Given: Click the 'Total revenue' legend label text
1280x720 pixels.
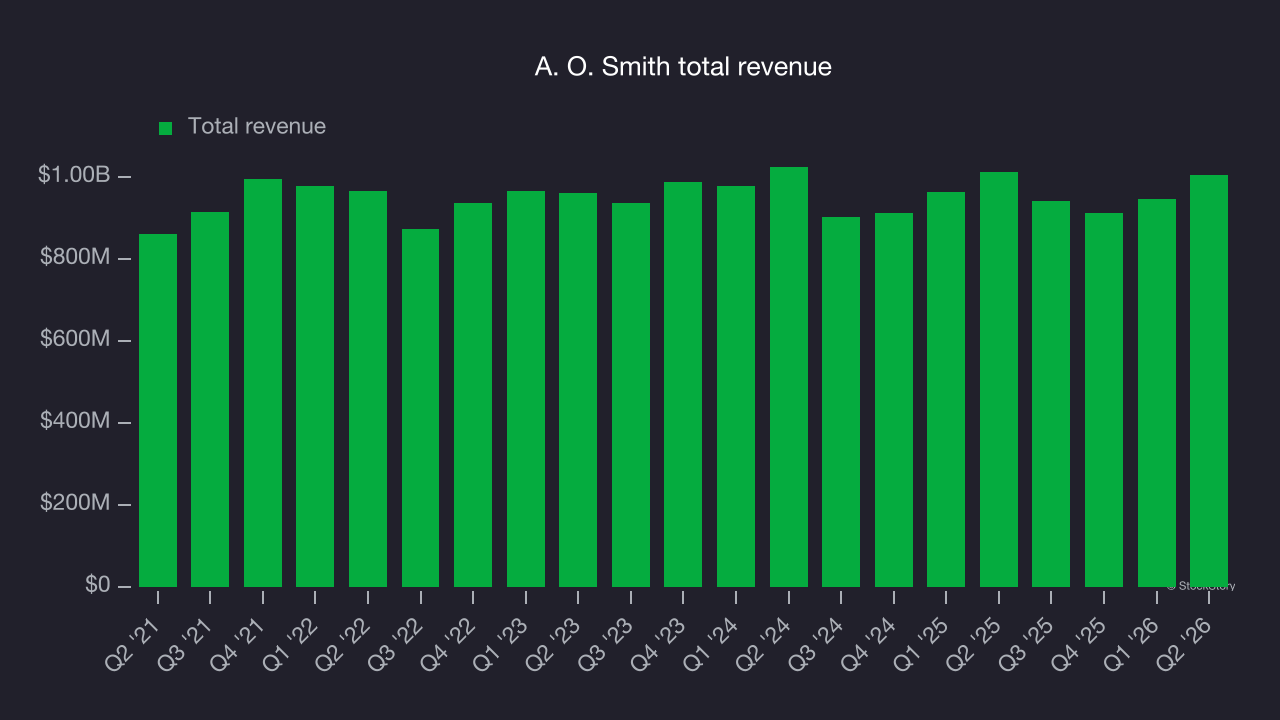Looking at the screenshot, I should pos(257,127).
